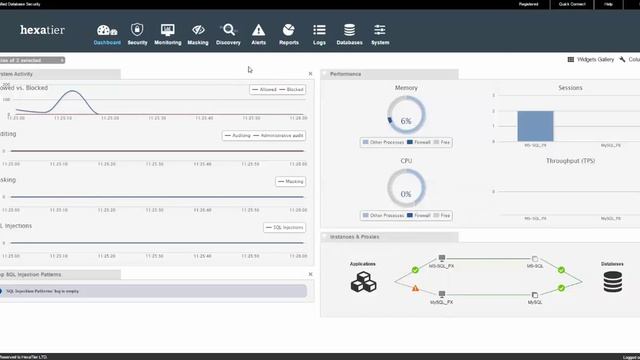Click the green check right of MySQL
This screenshot has width=640, height=360.
[561, 288]
